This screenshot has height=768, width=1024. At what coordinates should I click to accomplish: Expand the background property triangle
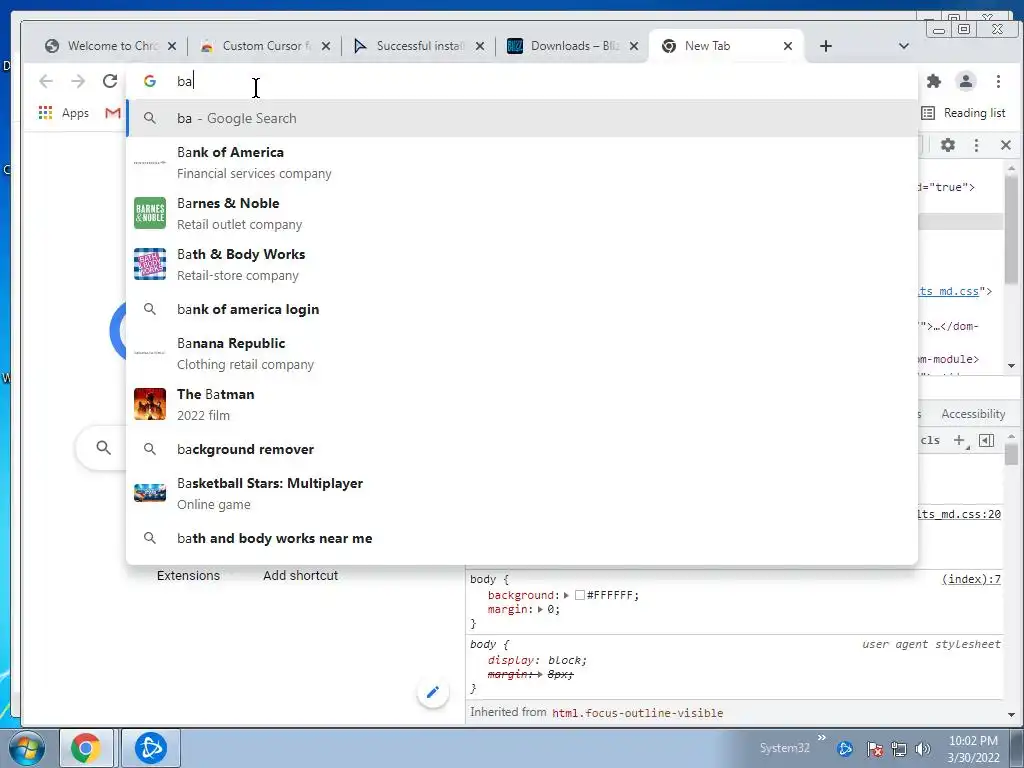point(566,595)
